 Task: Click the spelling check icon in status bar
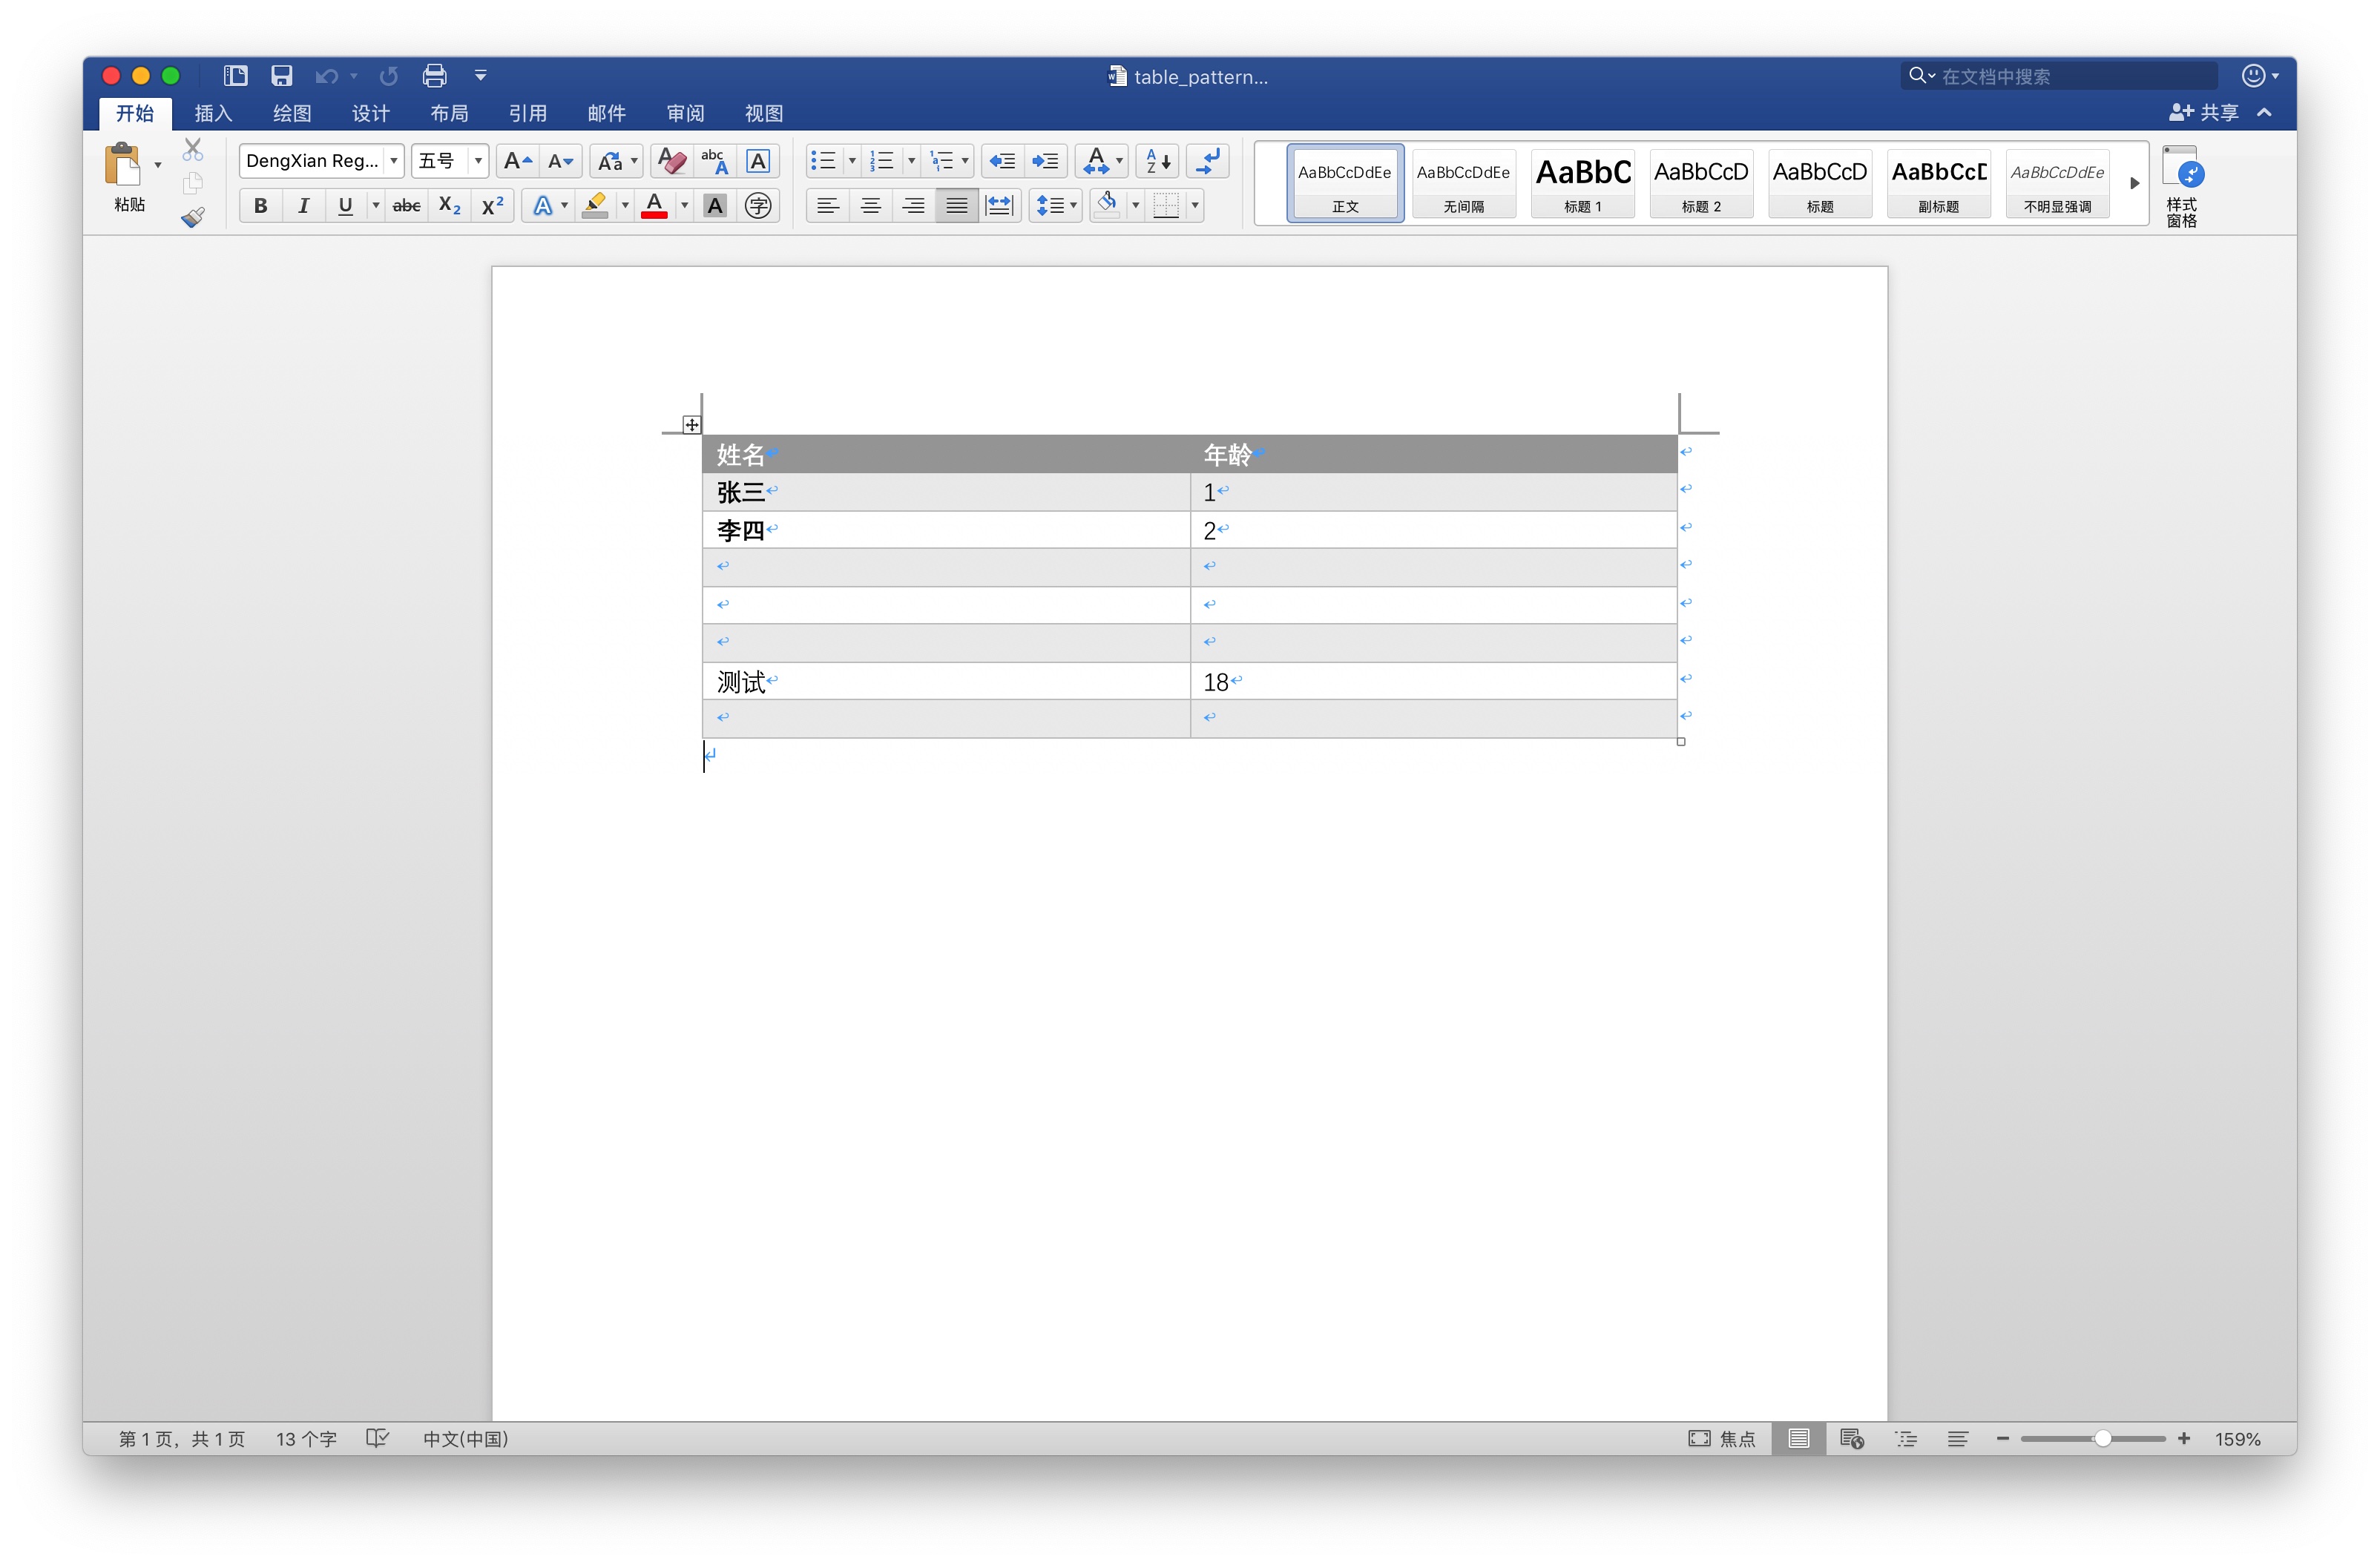[377, 1438]
